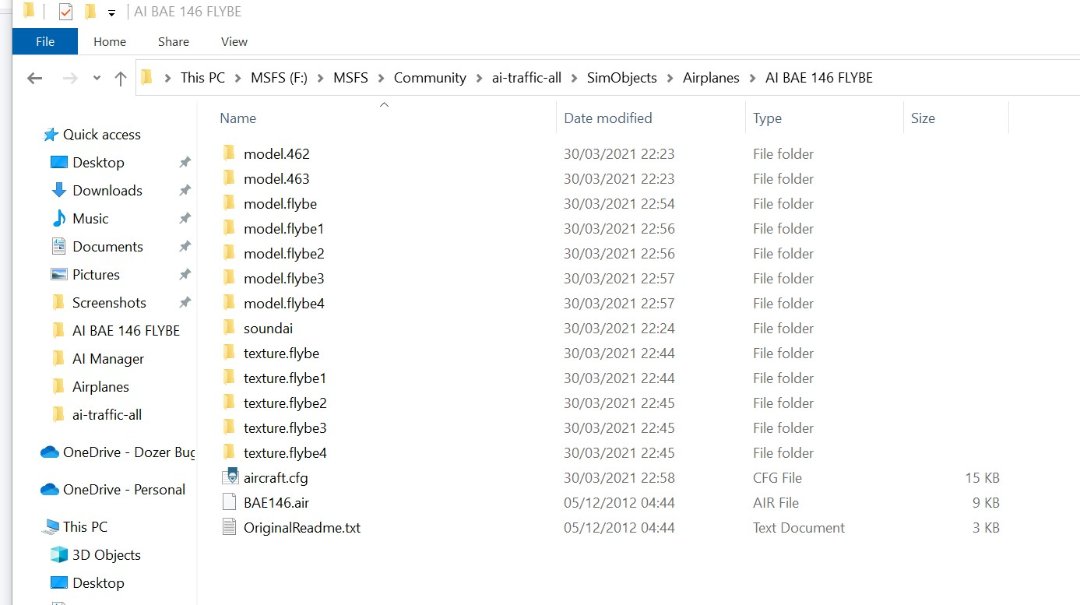The height and width of the screenshot is (605, 1080).
Task: Switch to the Home ribbon tab
Action: 110,41
